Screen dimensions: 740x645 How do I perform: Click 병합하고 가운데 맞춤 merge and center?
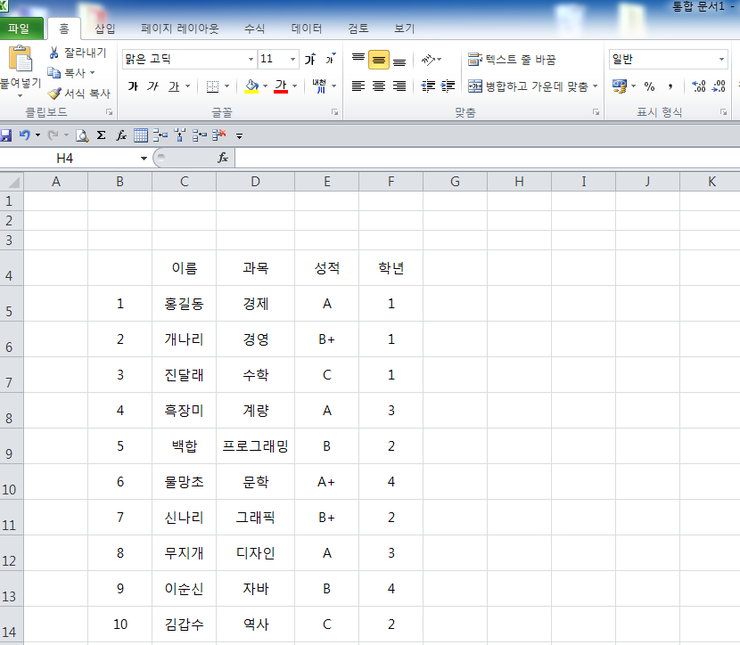point(527,86)
